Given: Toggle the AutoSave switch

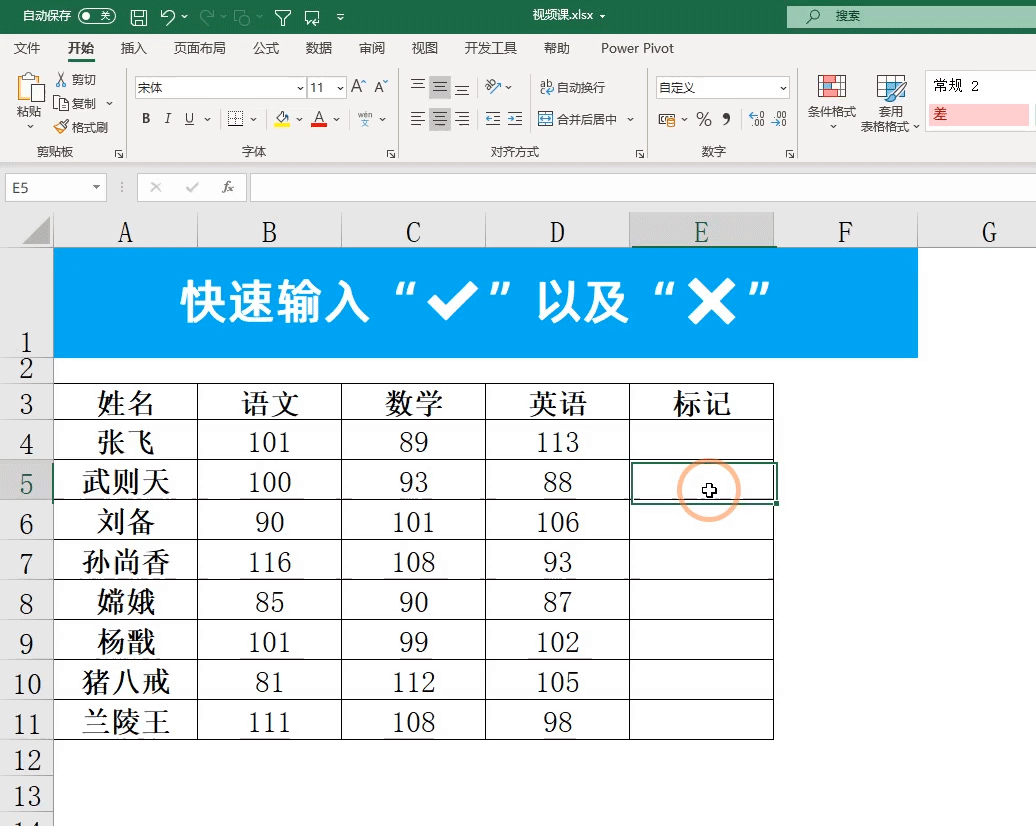Looking at the screenshot, I should tap(96, 16).
